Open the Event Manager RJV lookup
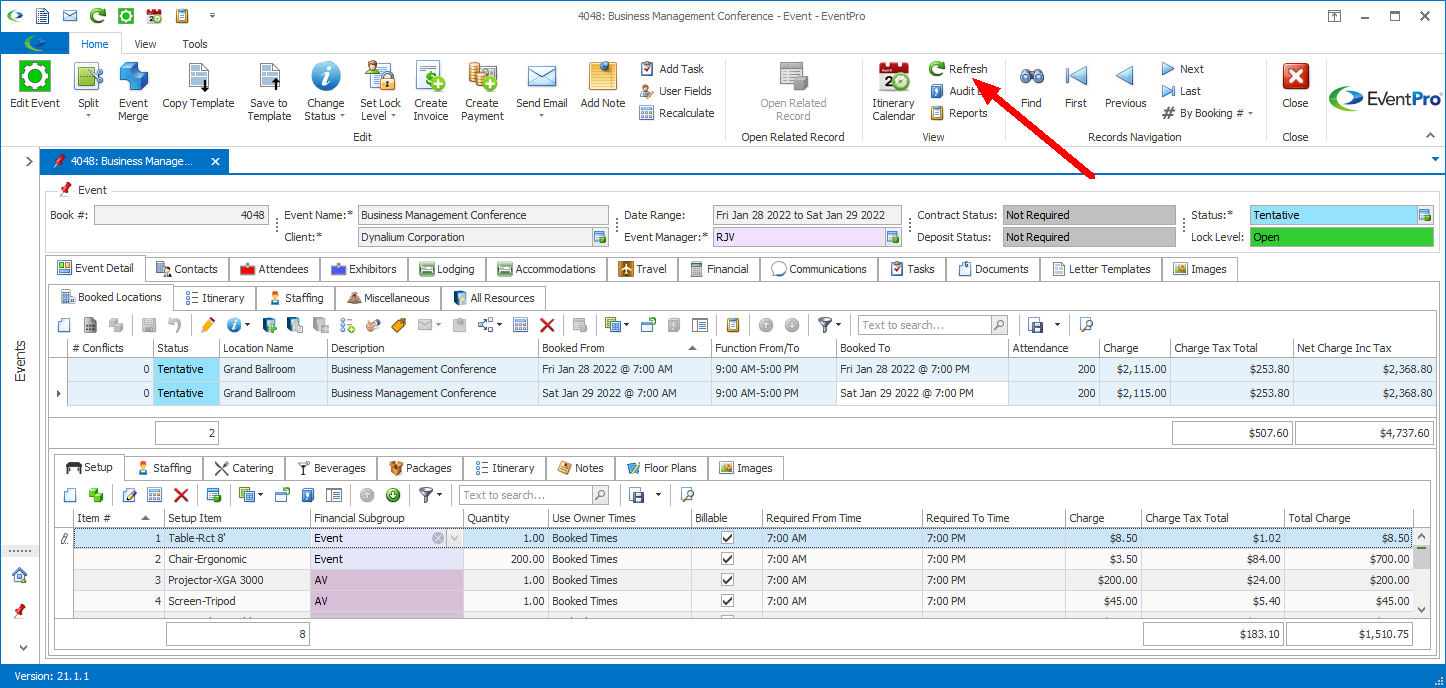 pos(893,237)
